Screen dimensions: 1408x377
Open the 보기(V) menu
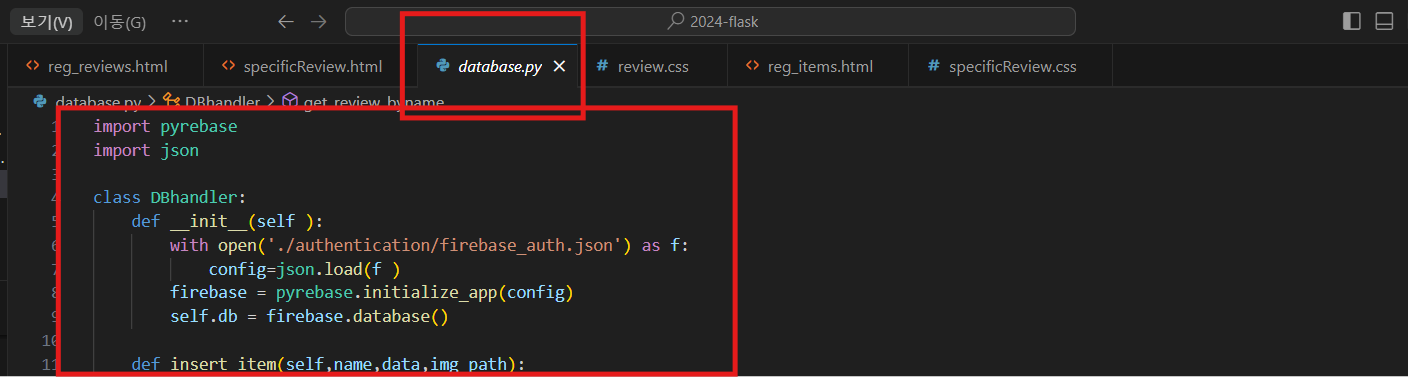pos(46,22)
